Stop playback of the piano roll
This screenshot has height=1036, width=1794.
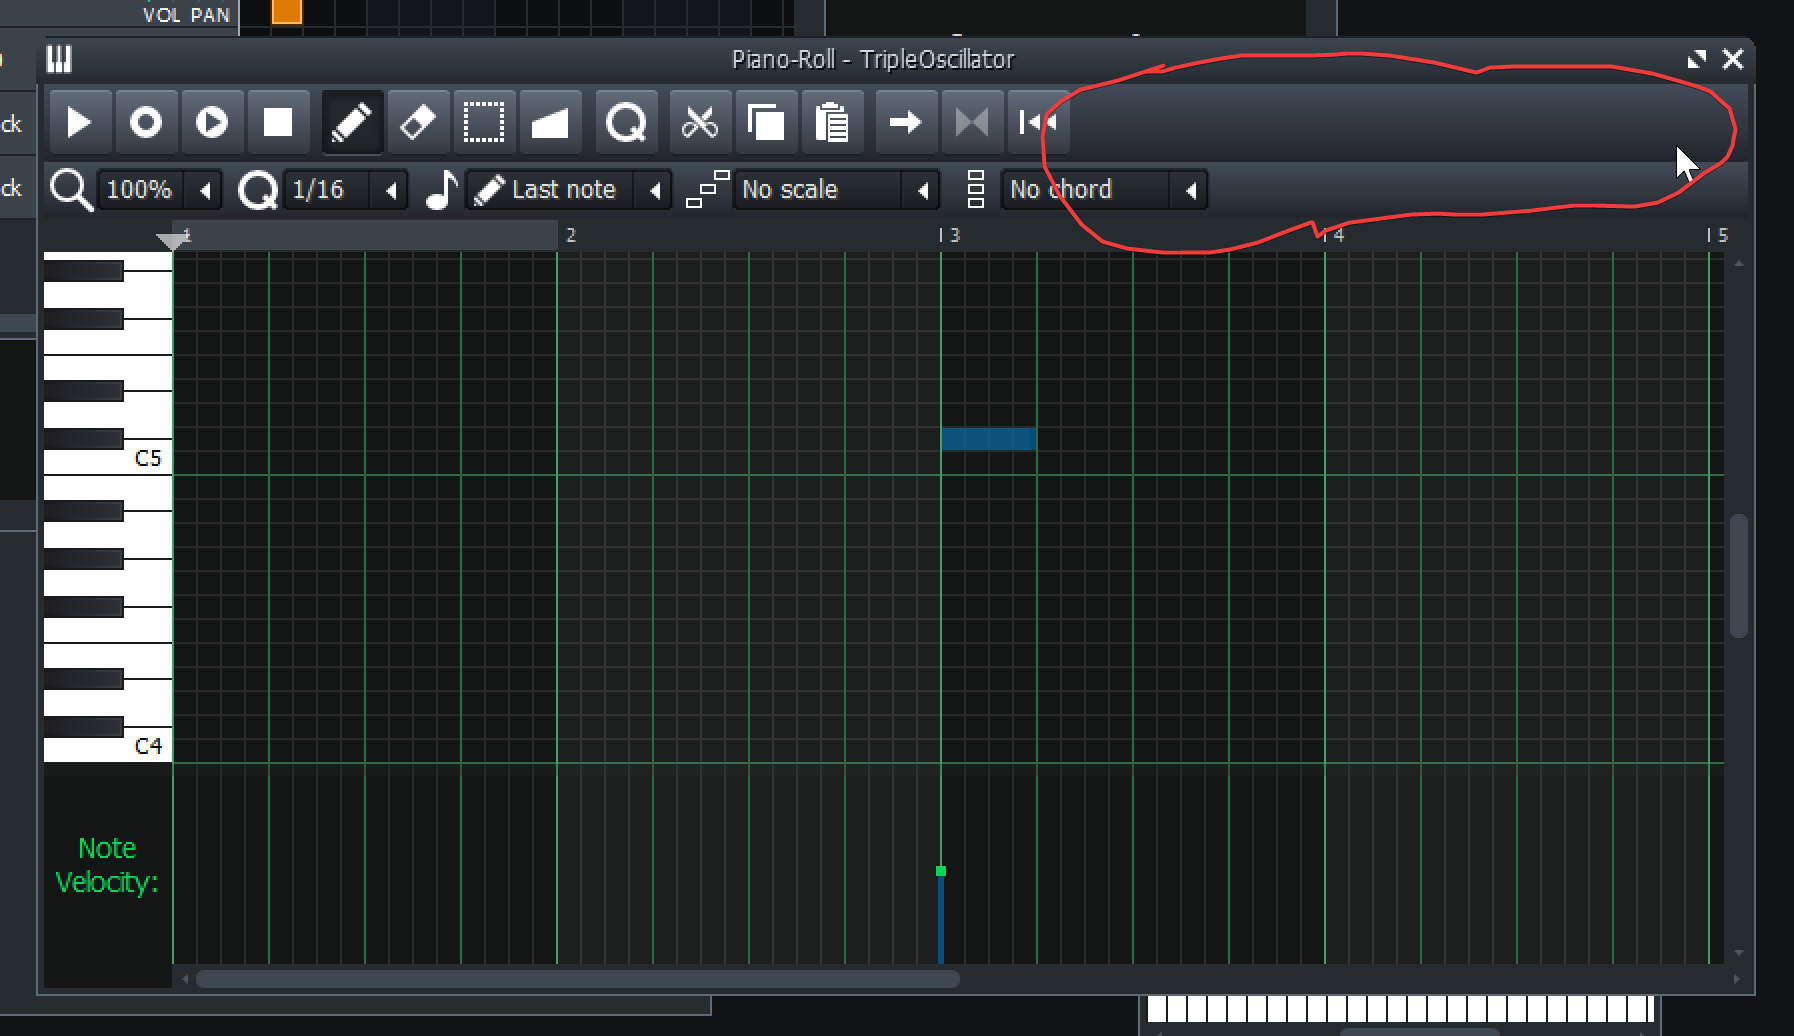coord(278,122)
